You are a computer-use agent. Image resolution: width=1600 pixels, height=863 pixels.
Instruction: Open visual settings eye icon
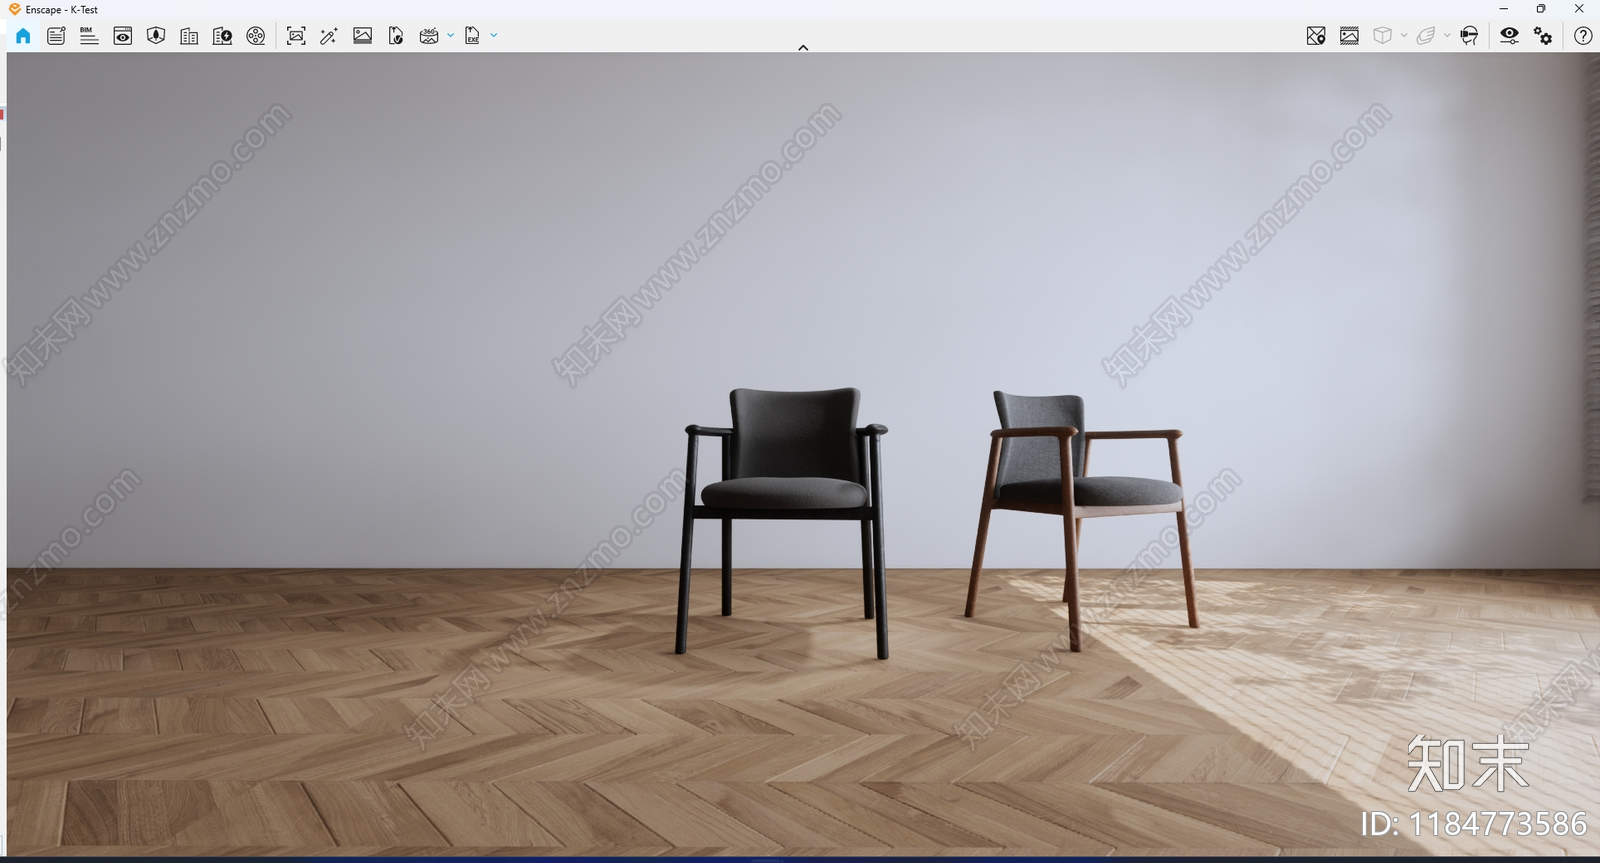pos(1509,36)
